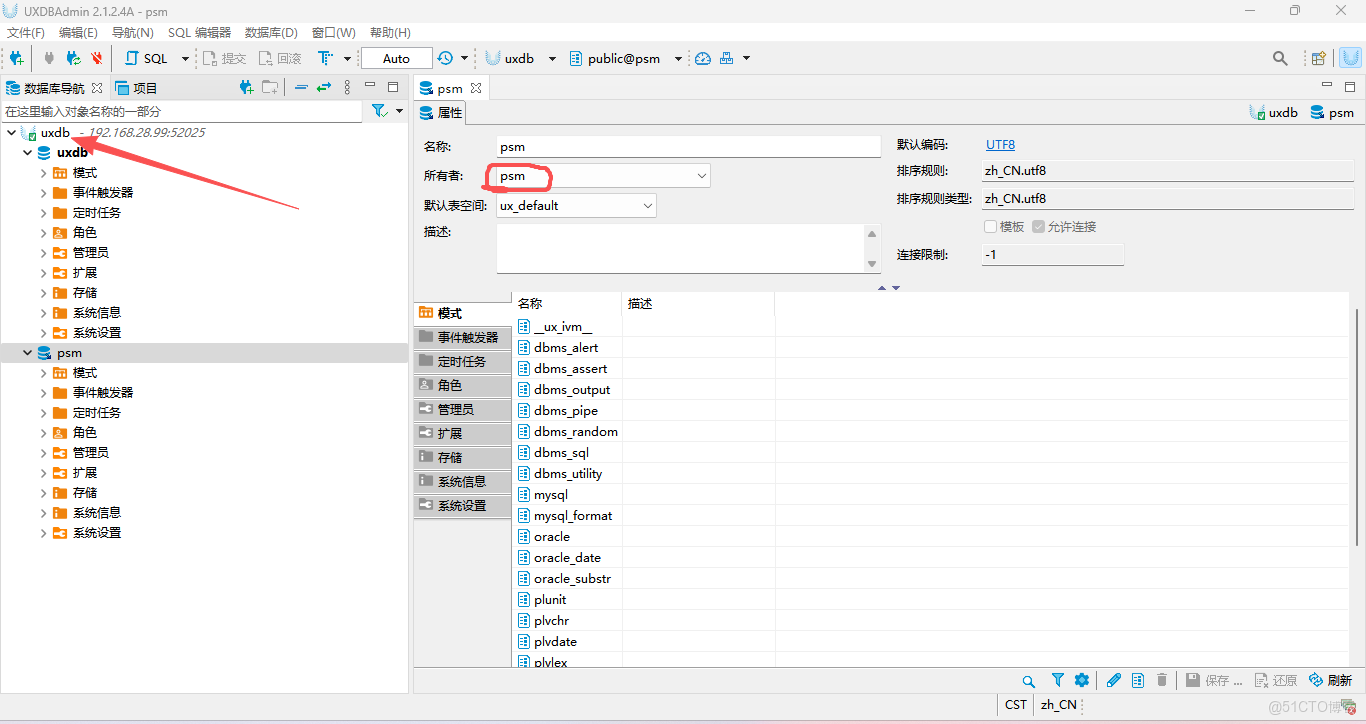The image size is (1366, 724).
Task: Open the public@psm schema selector
Action: tap(625, 58)
